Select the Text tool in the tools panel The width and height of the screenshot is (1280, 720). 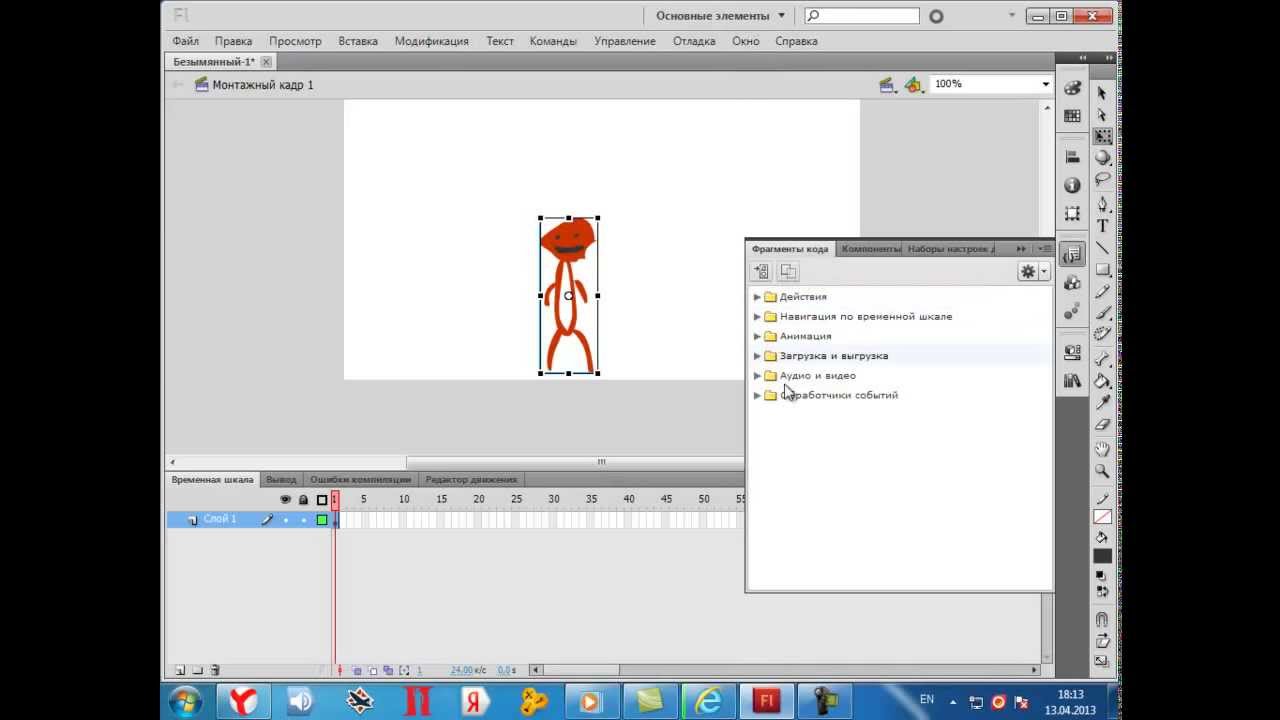click(1102, 226)
